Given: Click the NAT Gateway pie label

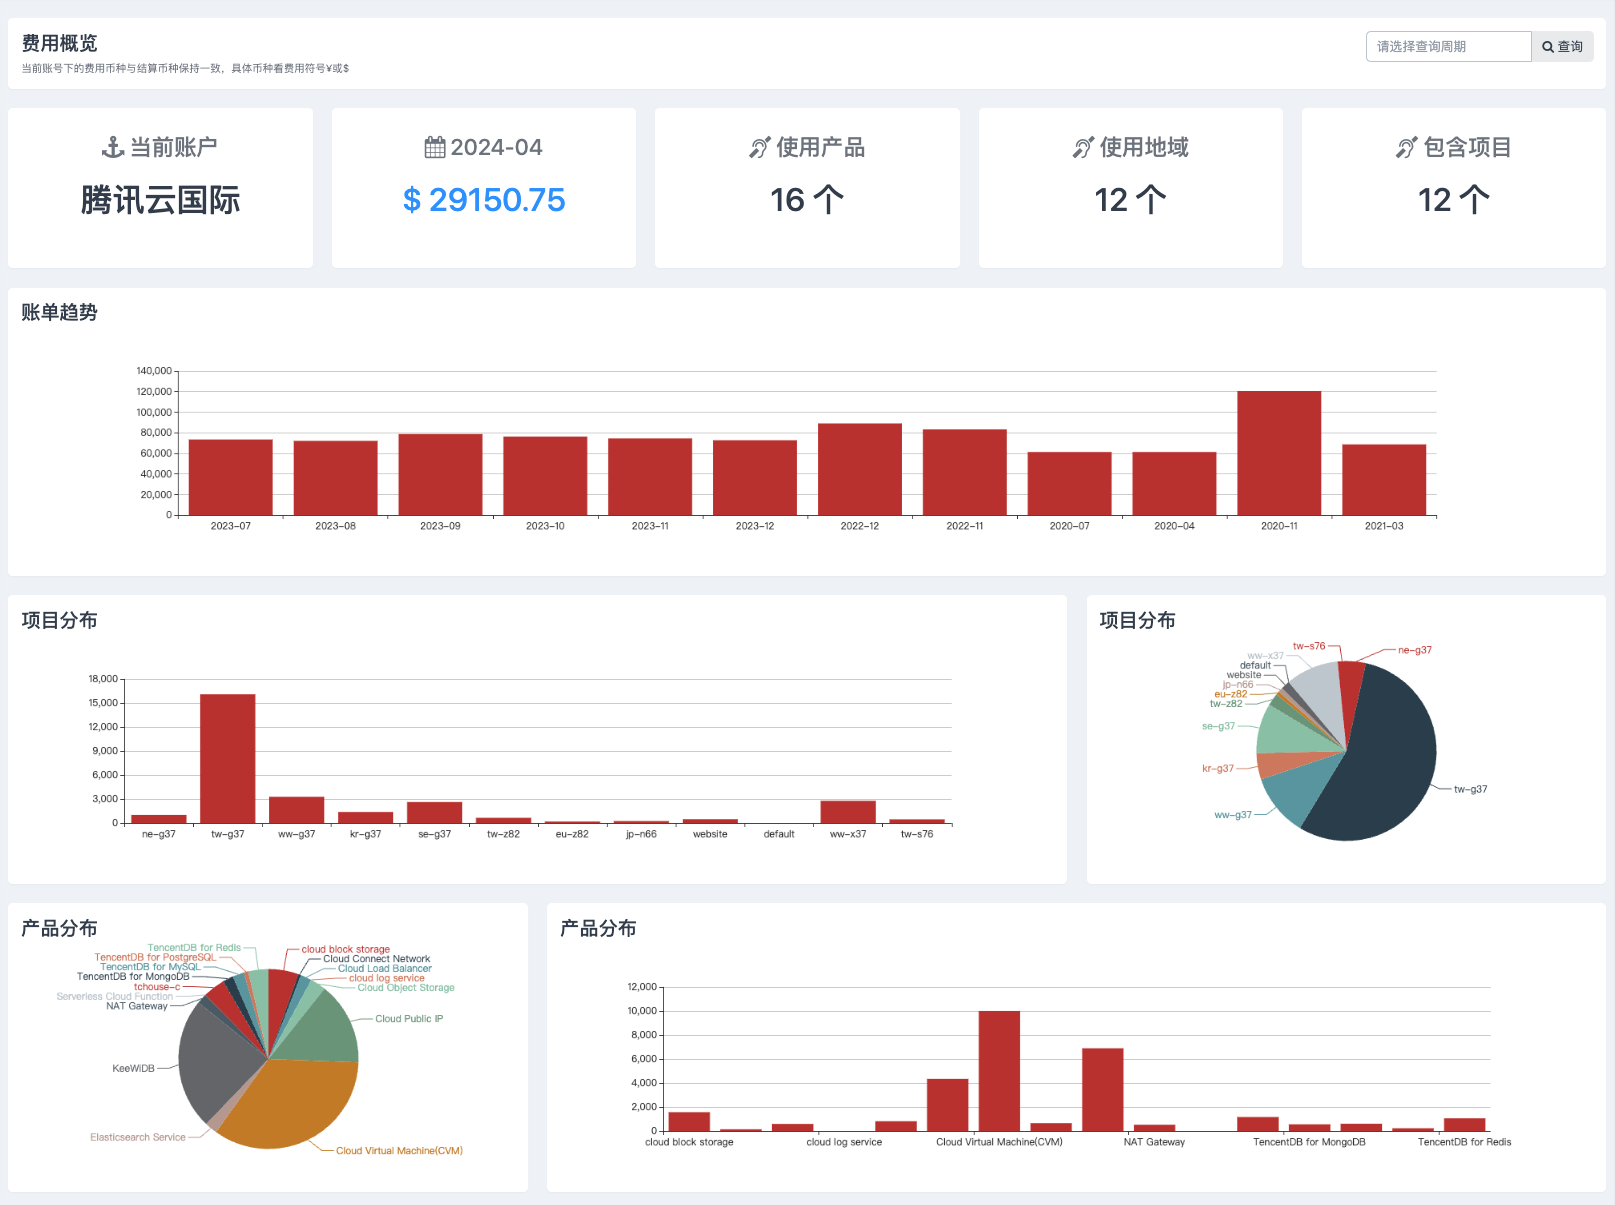Looking at the screenshot, I should 137,1006.
